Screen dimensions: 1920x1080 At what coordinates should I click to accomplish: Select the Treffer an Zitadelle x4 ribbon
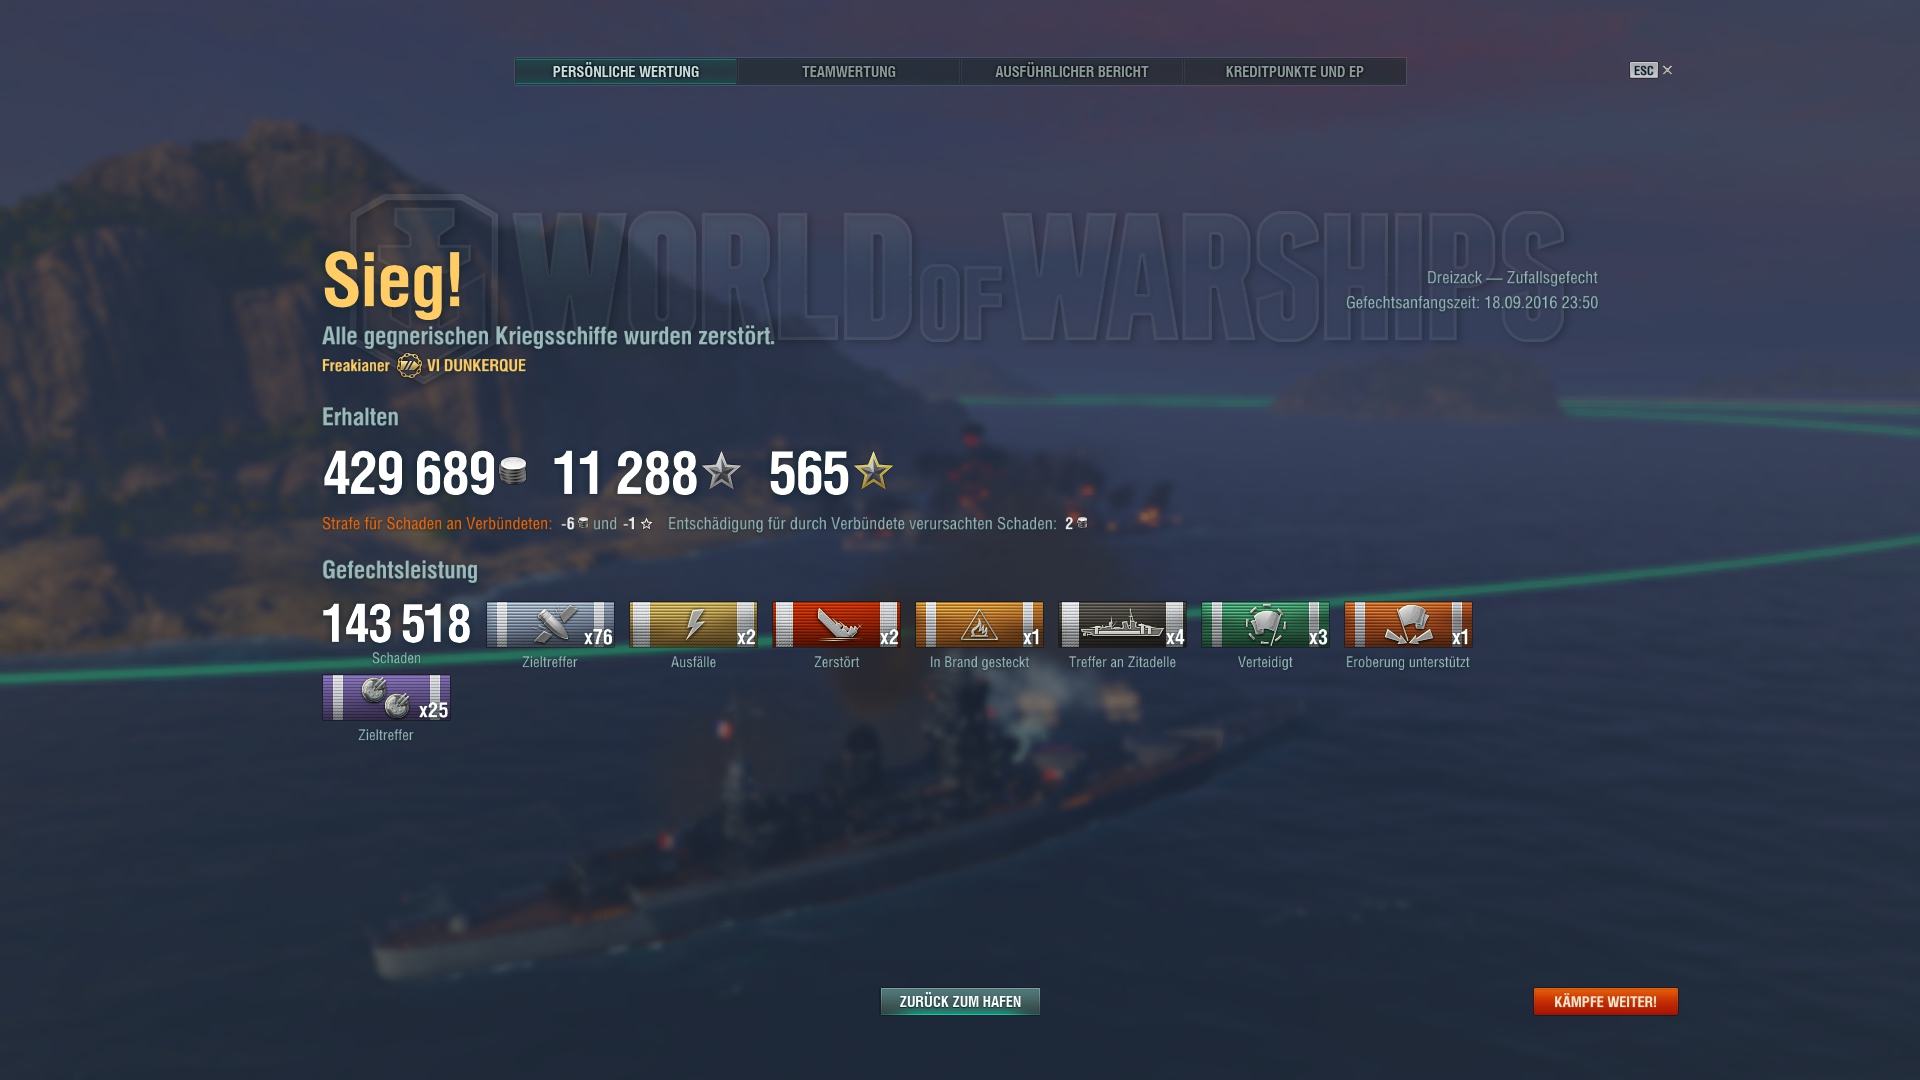point(1122,625)
